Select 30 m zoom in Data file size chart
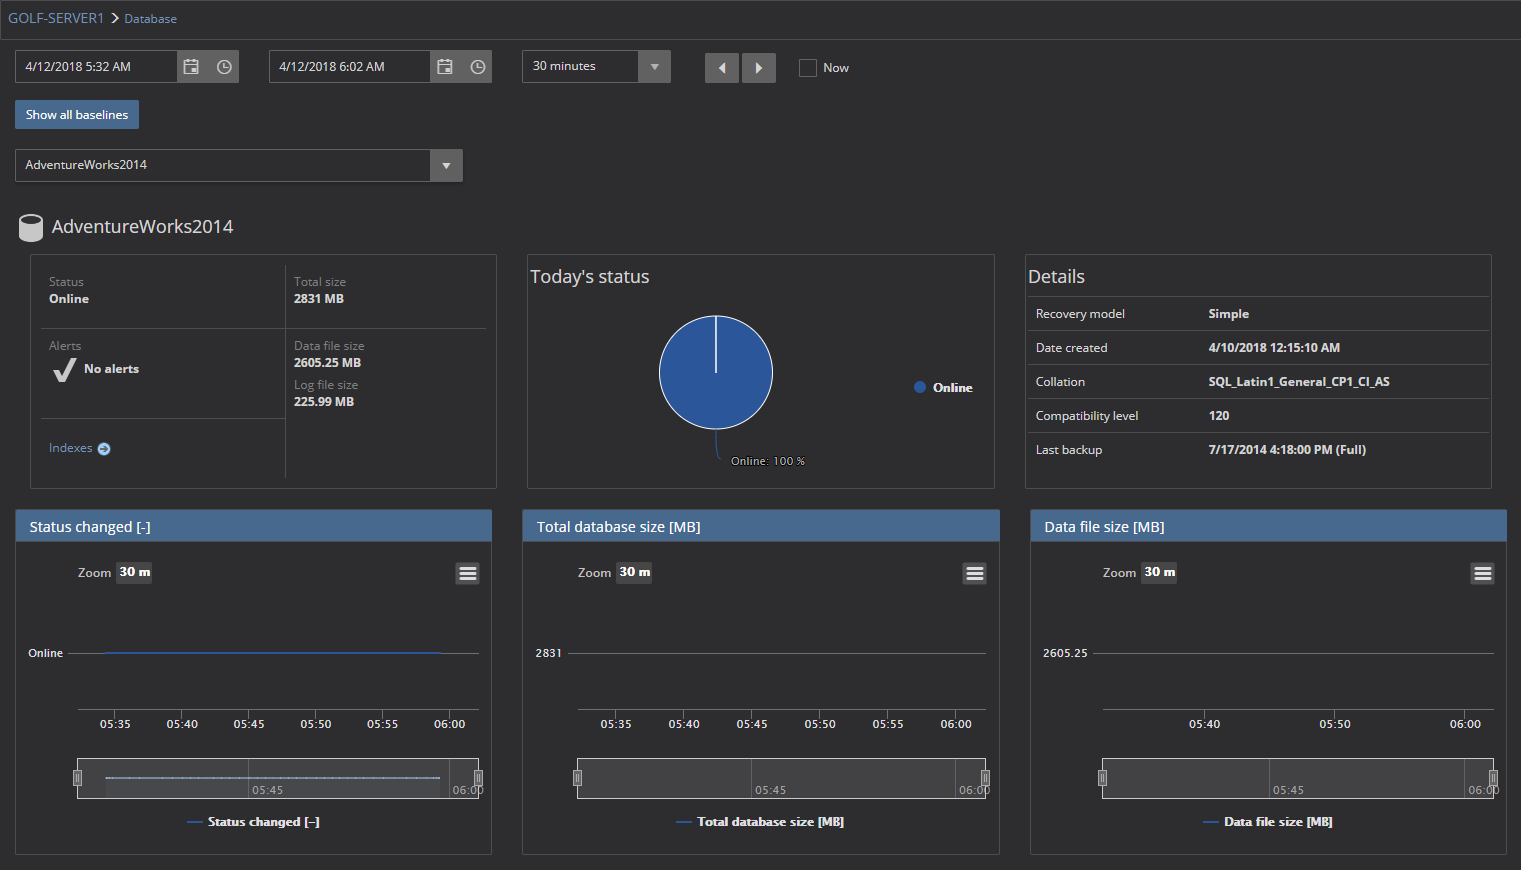The image size is (1521, 870). pyautogui.click(x=1159, y=572)
